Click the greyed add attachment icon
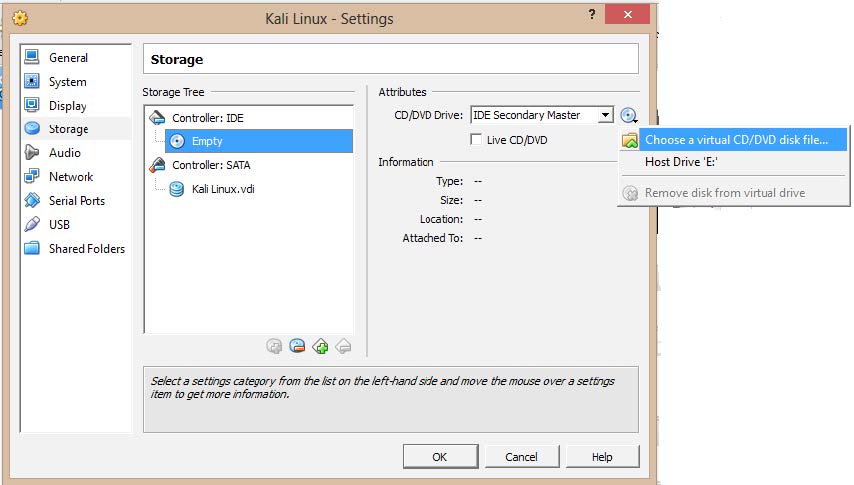The image size is (854, 485). click(274, 346)
